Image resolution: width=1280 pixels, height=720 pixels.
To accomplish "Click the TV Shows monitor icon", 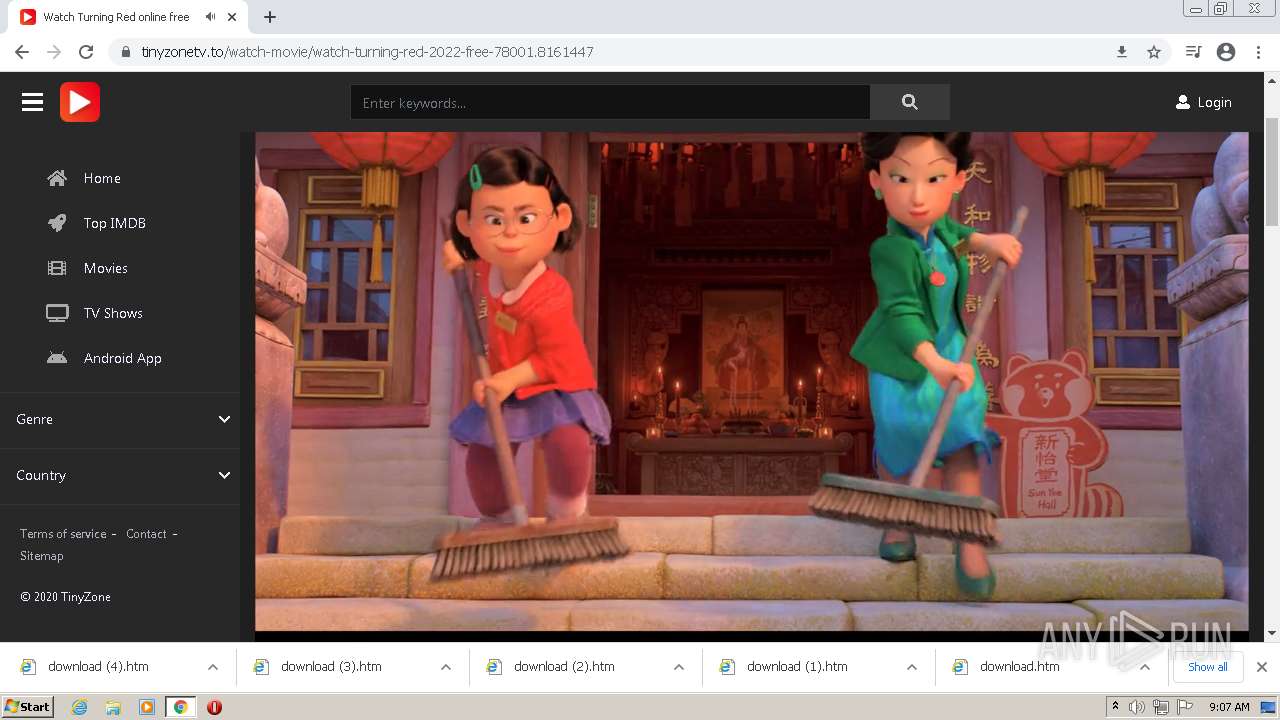I will point(57,313).
